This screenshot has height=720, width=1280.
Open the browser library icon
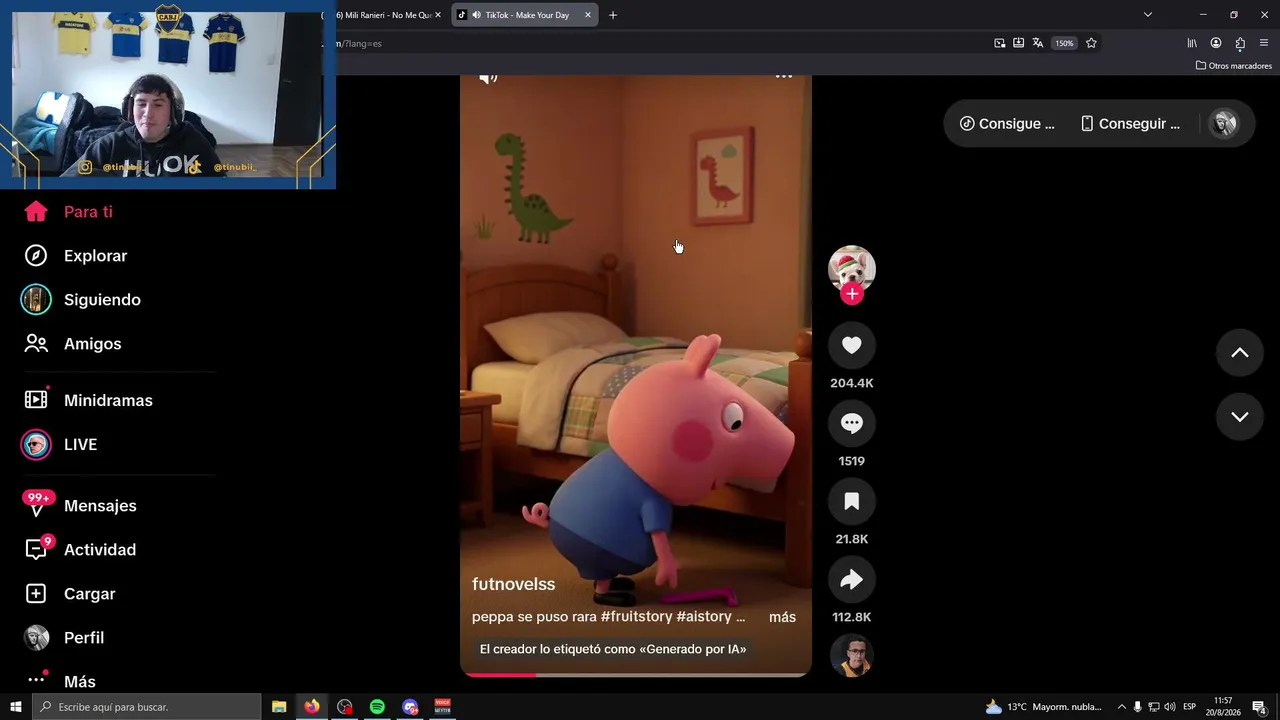(x=1192, y=43)
